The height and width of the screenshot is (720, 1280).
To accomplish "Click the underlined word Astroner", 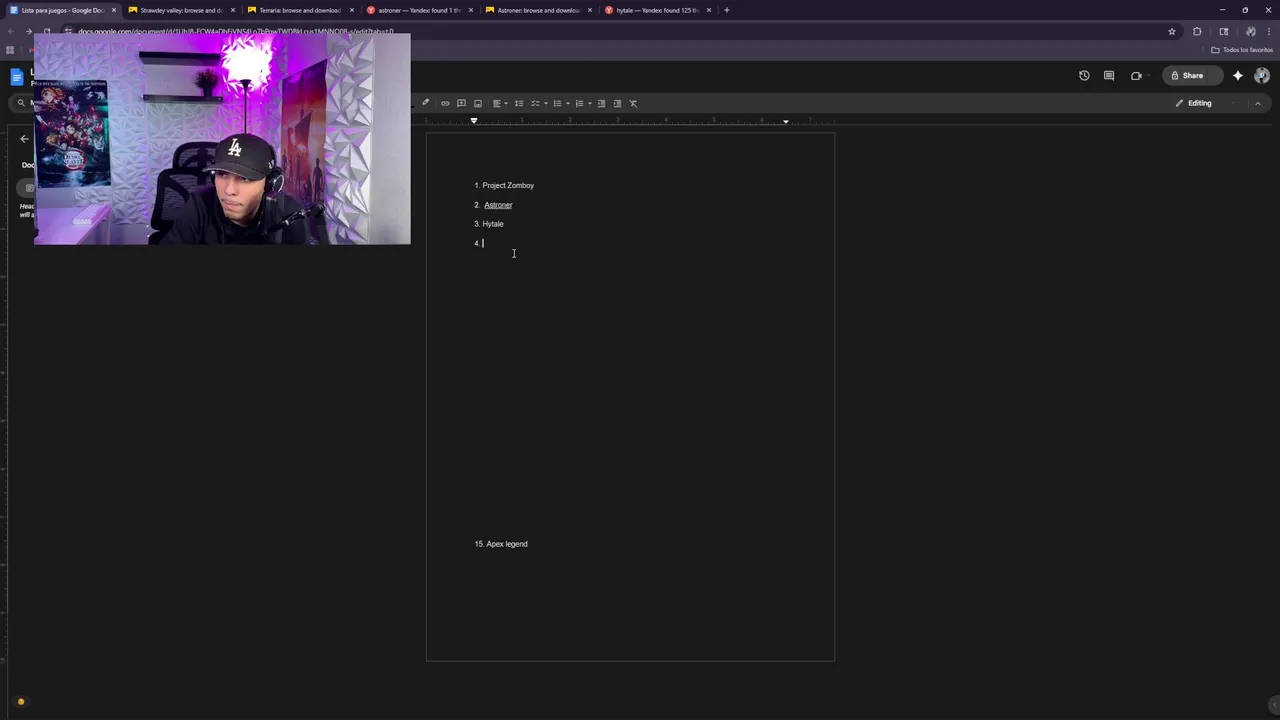I will tap(498, 205).
